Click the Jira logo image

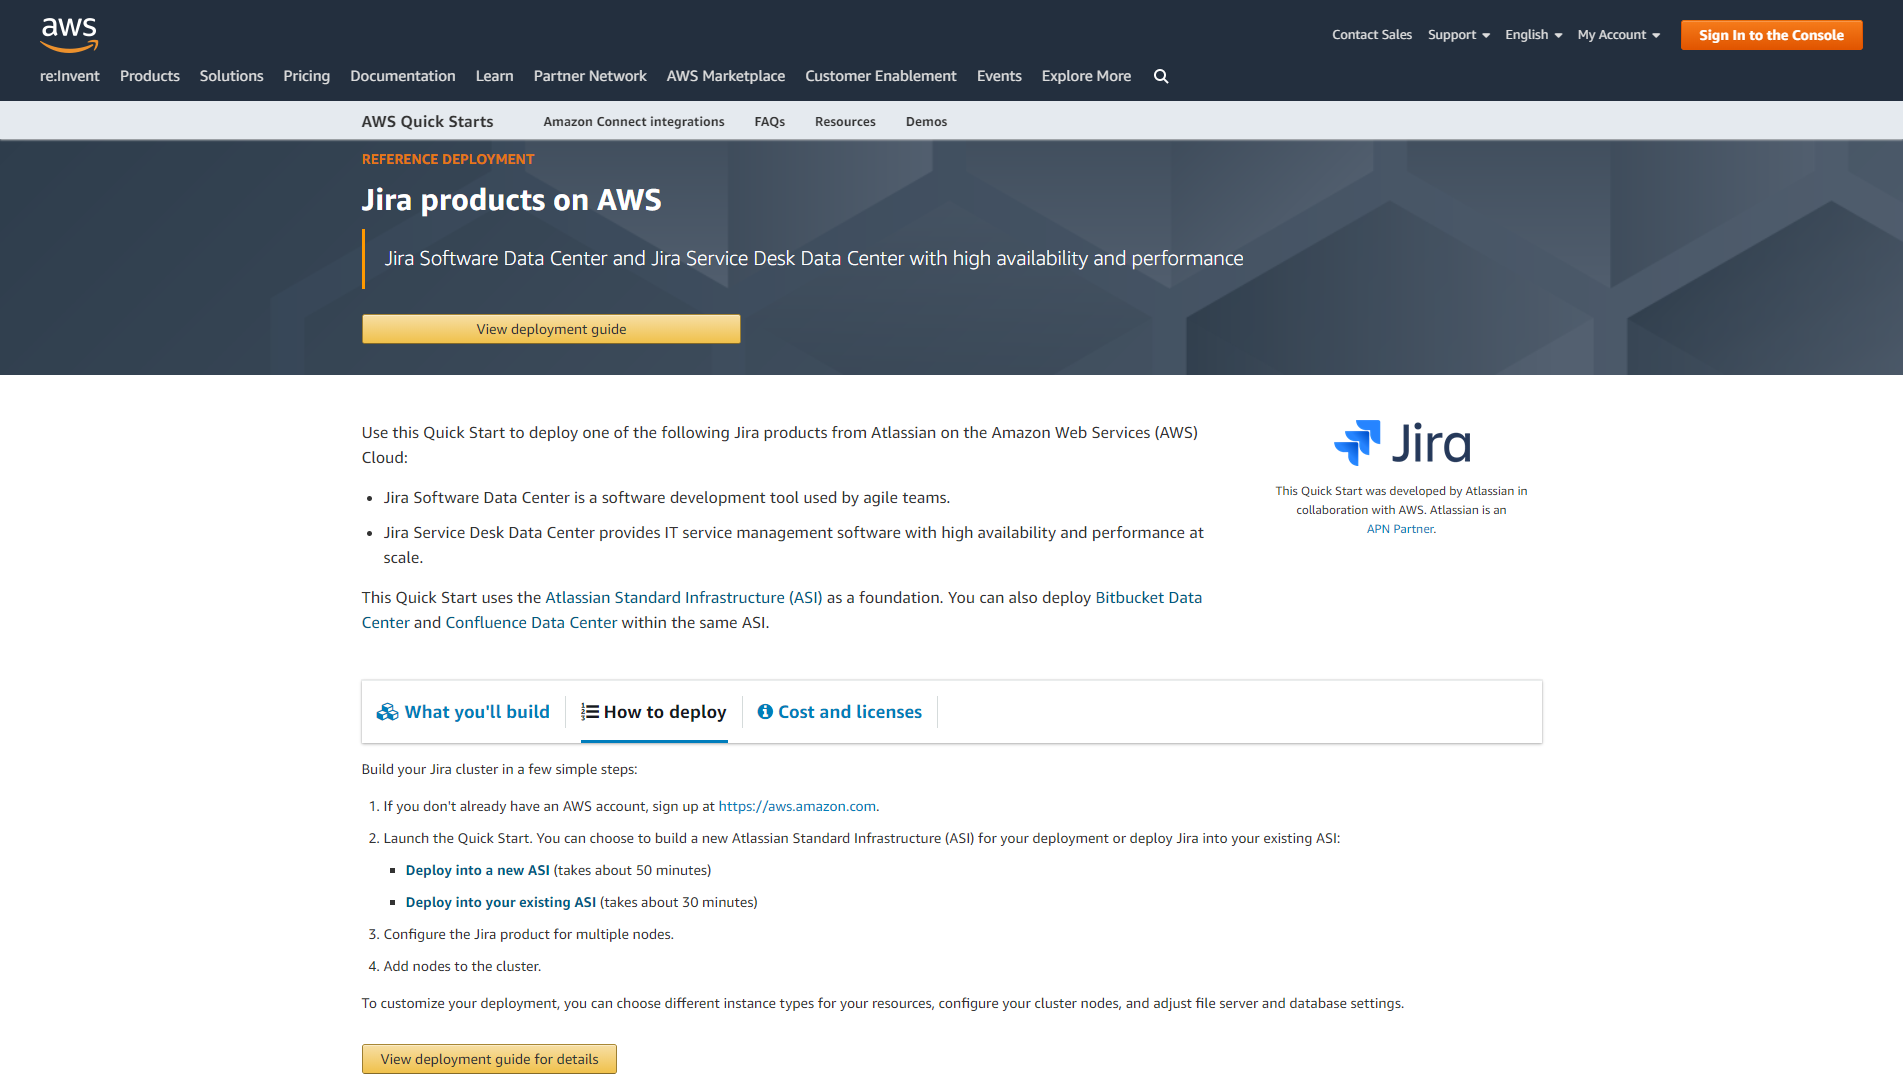(x=1402, y=442)
